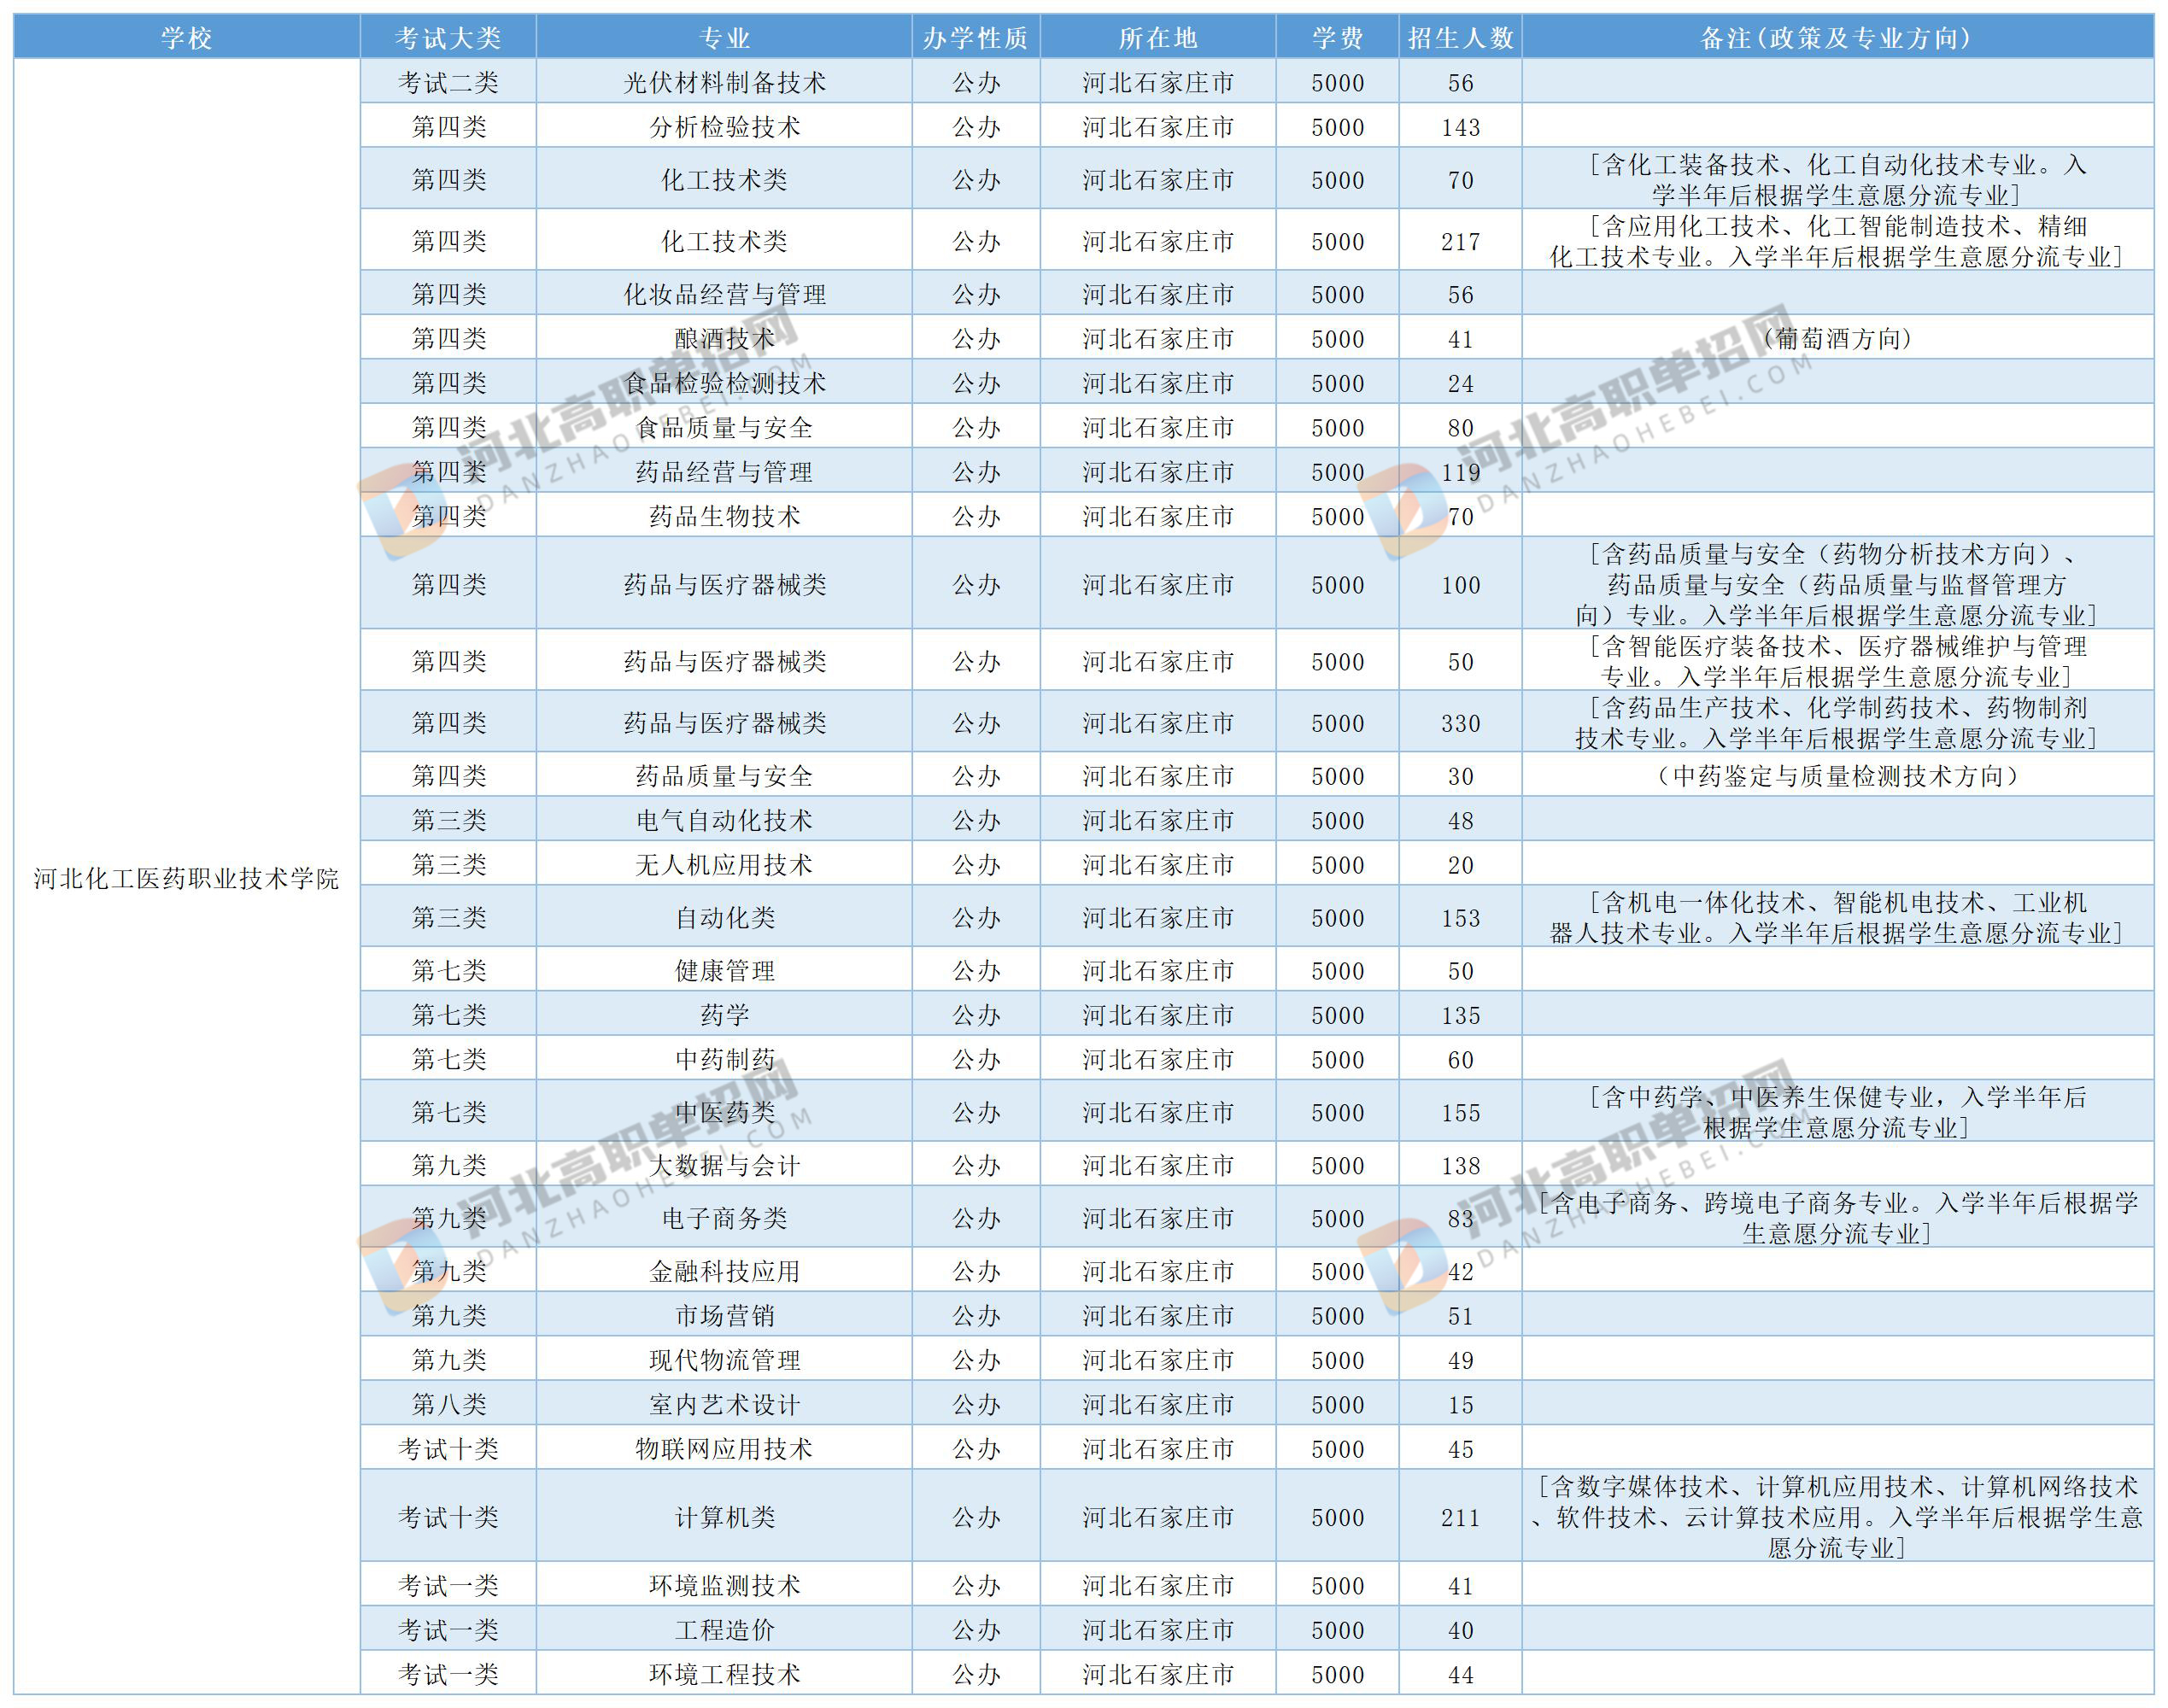The image size is (2168, 1708).
Task: Select the 药品生物技术 major cell
Action: [x=724, y=515]
